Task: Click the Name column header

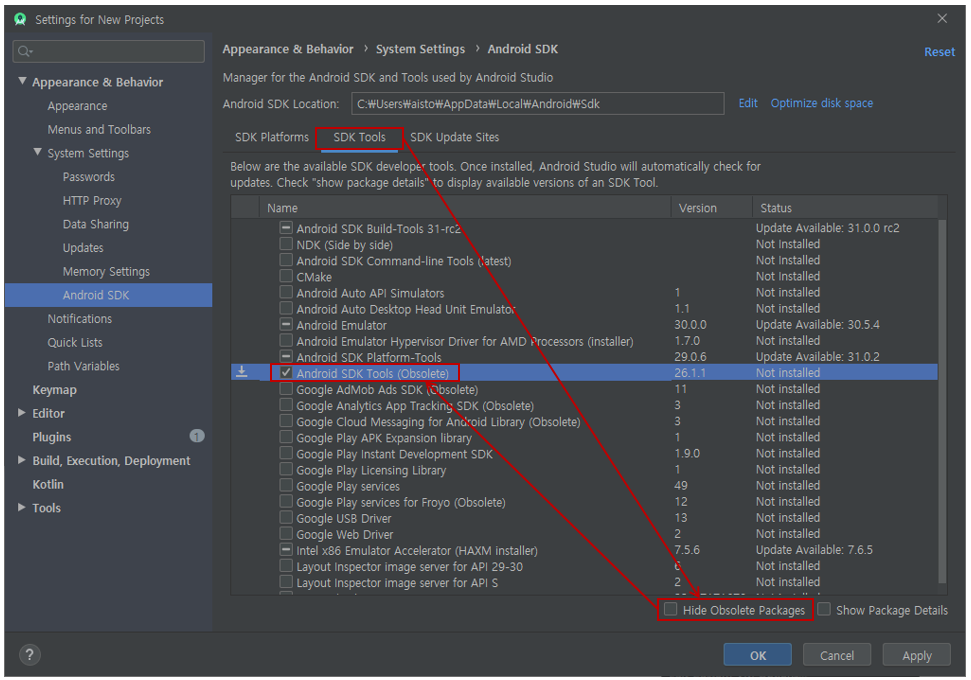Action: click(465, 207)
